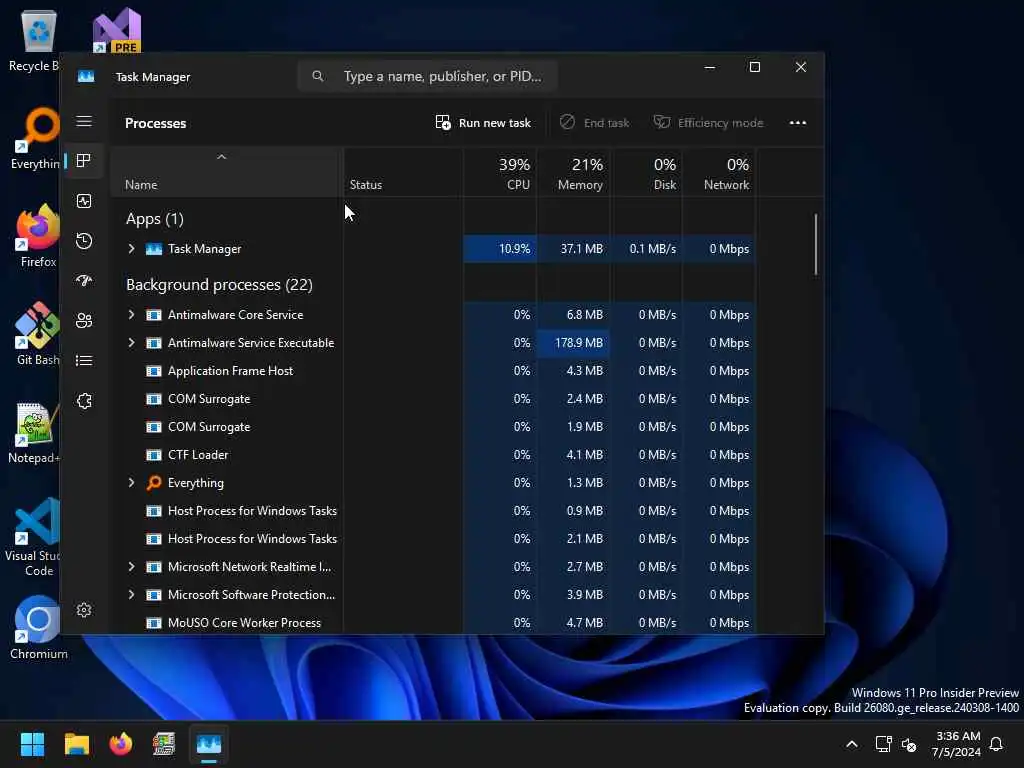Open the Performance page icon in sidebar
Viewport: 1024px width, 768px height.
[x=84, y=201]
